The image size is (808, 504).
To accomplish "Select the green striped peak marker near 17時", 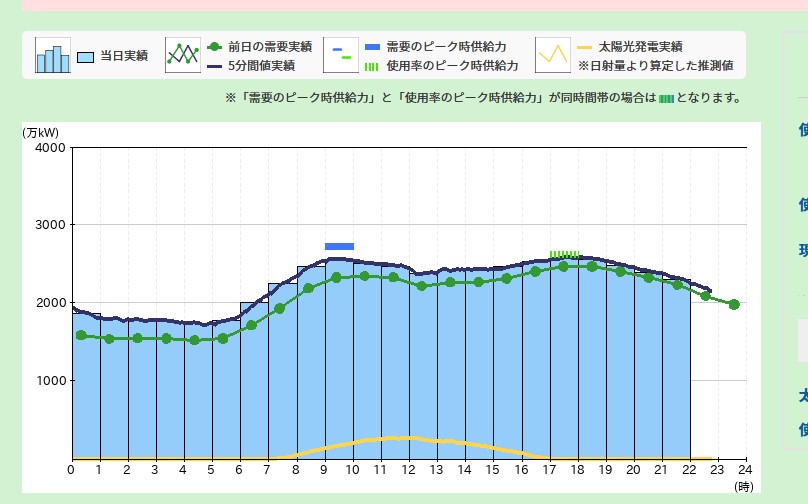I will point(564,254).
